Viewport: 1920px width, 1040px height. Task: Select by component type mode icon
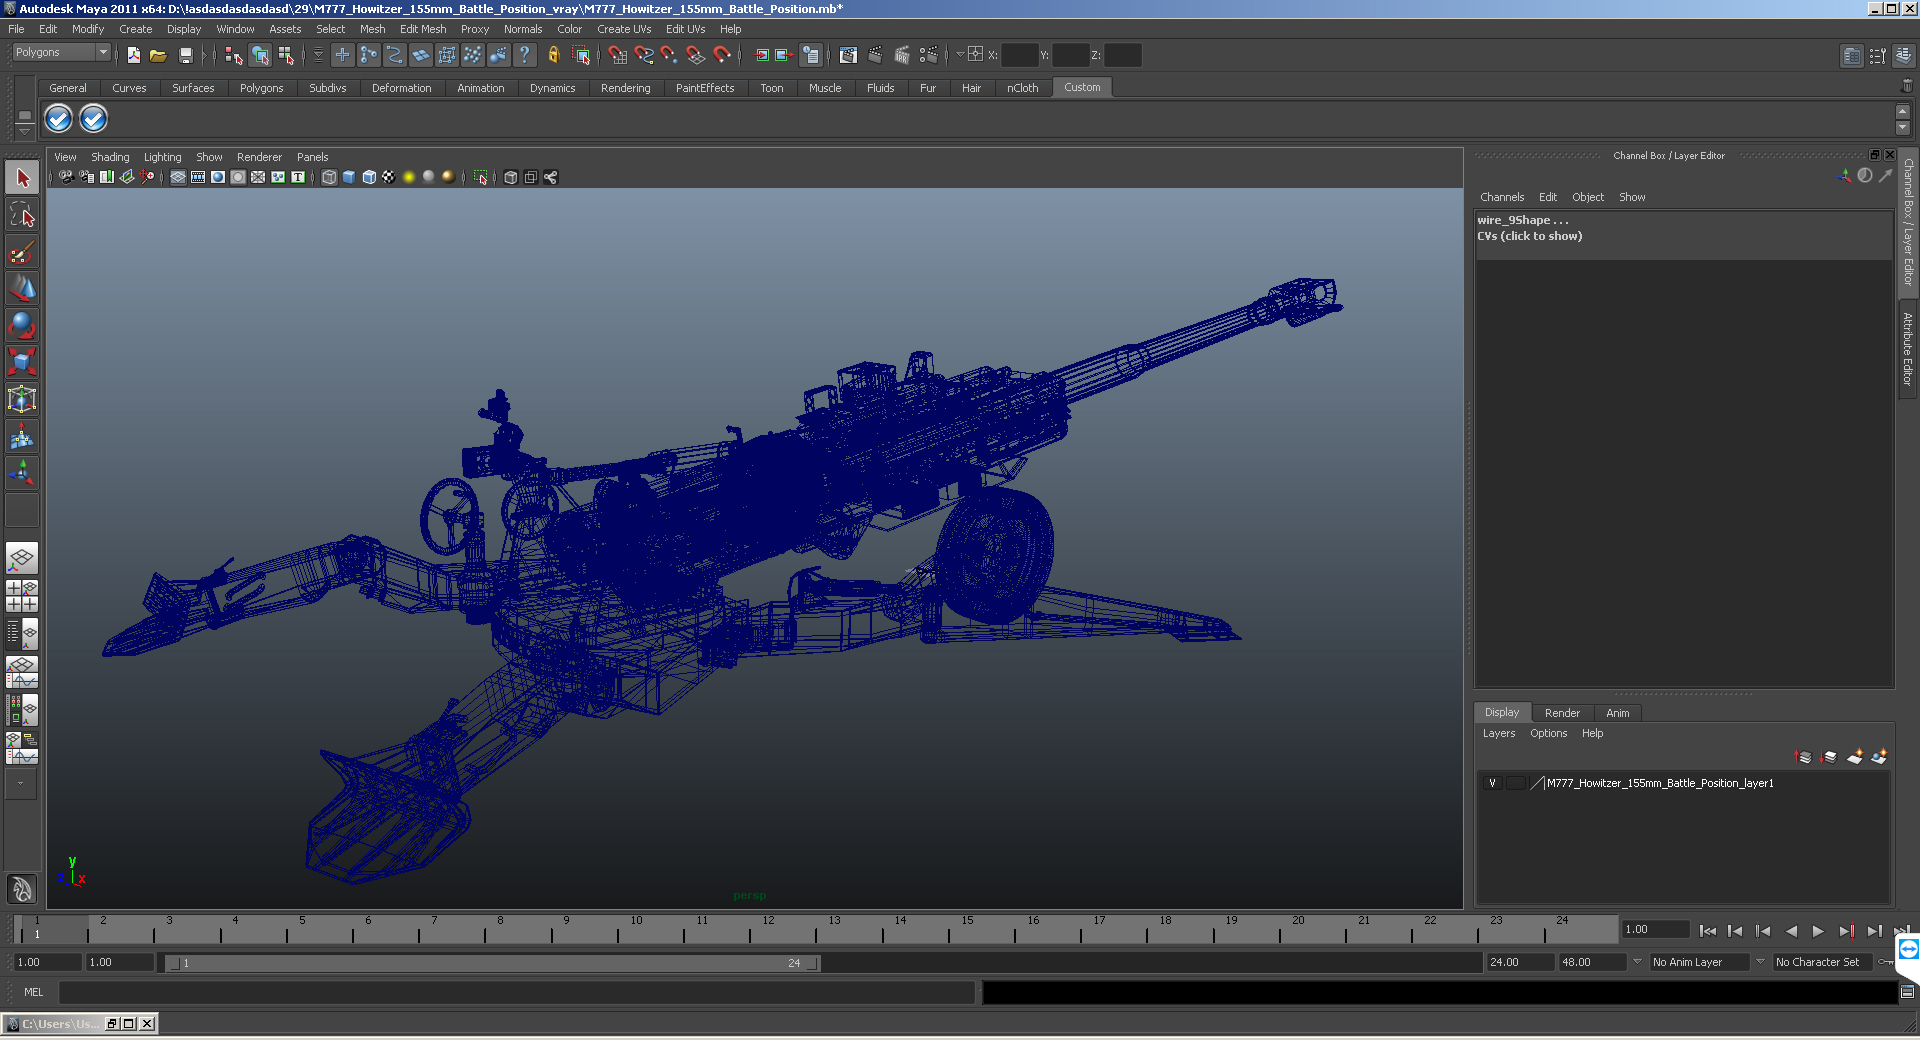tap(286, 55)
